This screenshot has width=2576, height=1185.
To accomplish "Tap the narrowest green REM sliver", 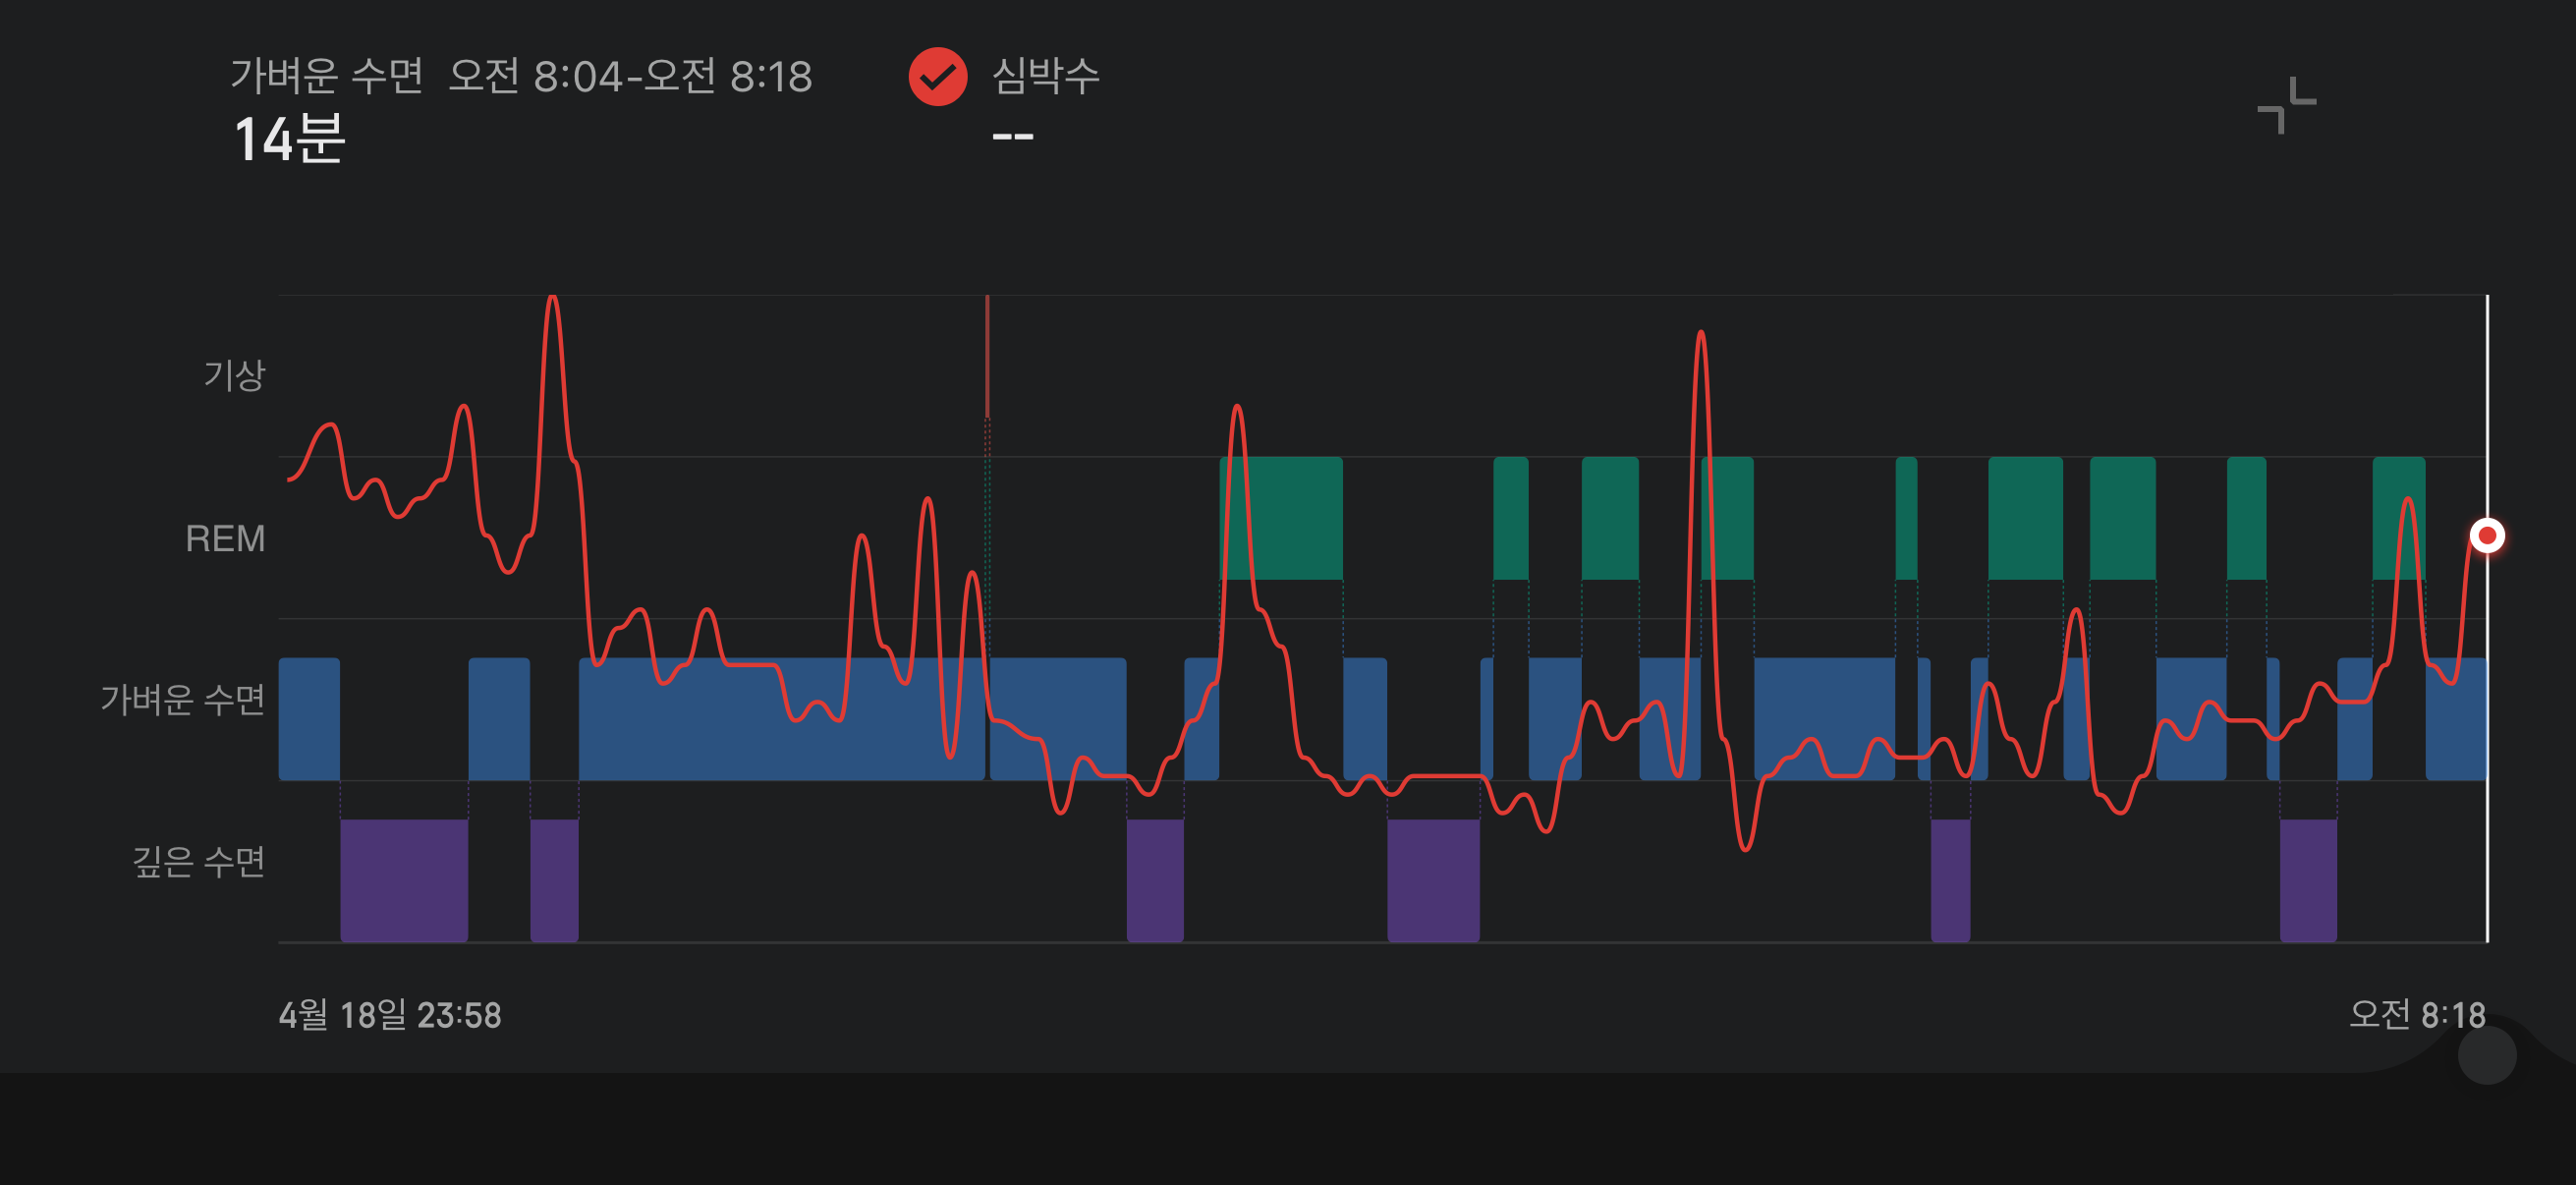I will (1906, 518).
